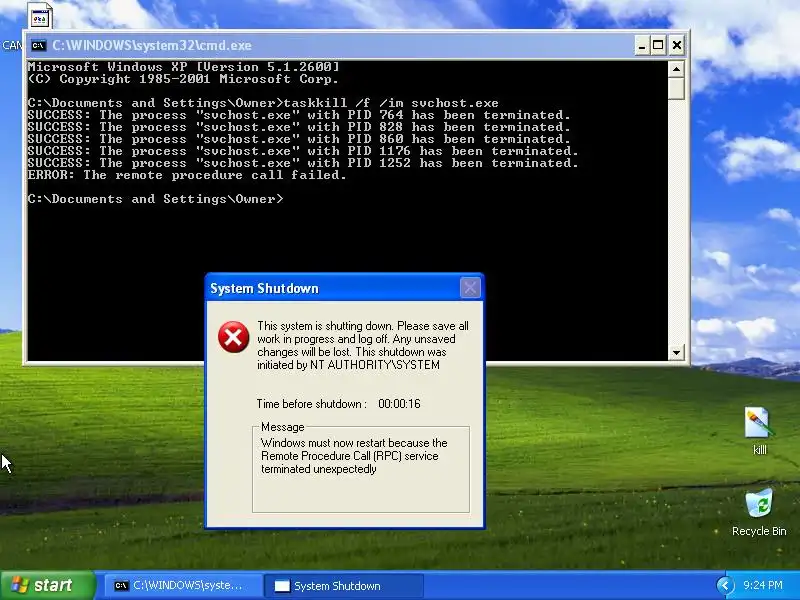Click the 'ERROR: The remote procedure call failed.' line
Screen dimensions: 800x600
[x=187, y=175]
